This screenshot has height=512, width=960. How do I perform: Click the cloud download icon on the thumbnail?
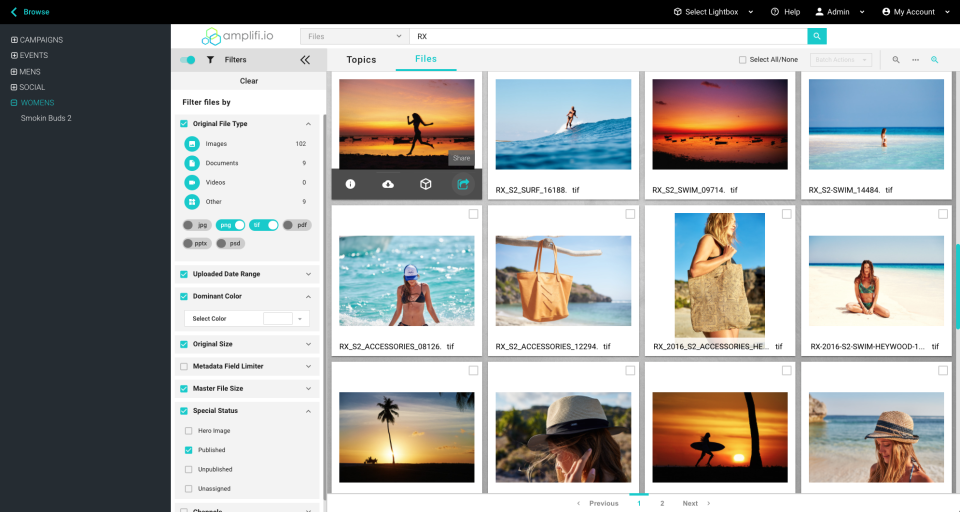point(388,184)
